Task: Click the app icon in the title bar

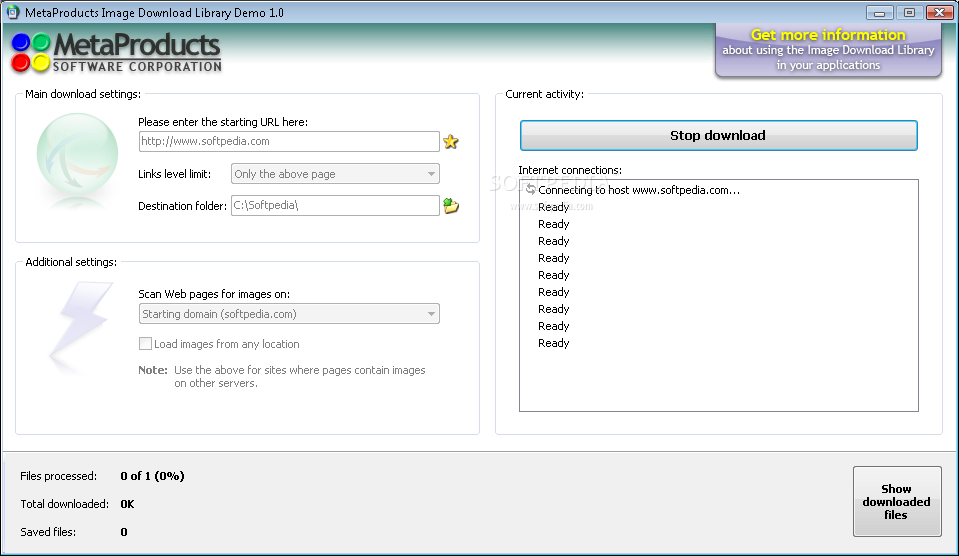Action: 12,12
